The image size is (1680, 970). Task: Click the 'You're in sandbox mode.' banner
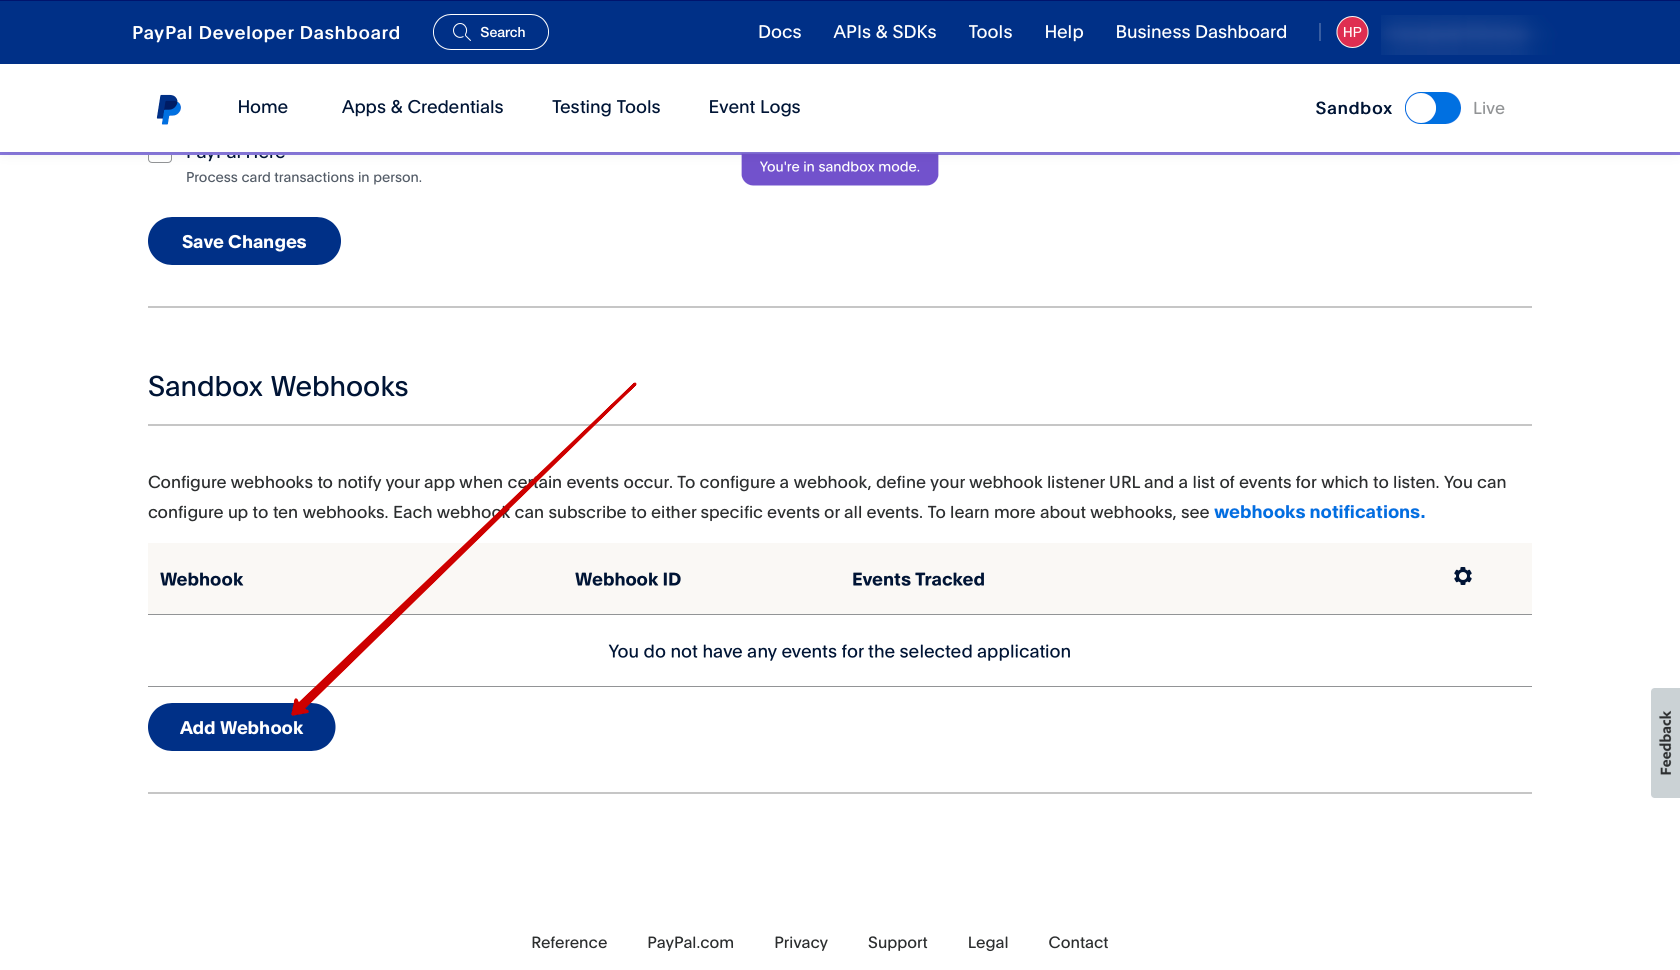pyautogui.click(x=839, y=167)
